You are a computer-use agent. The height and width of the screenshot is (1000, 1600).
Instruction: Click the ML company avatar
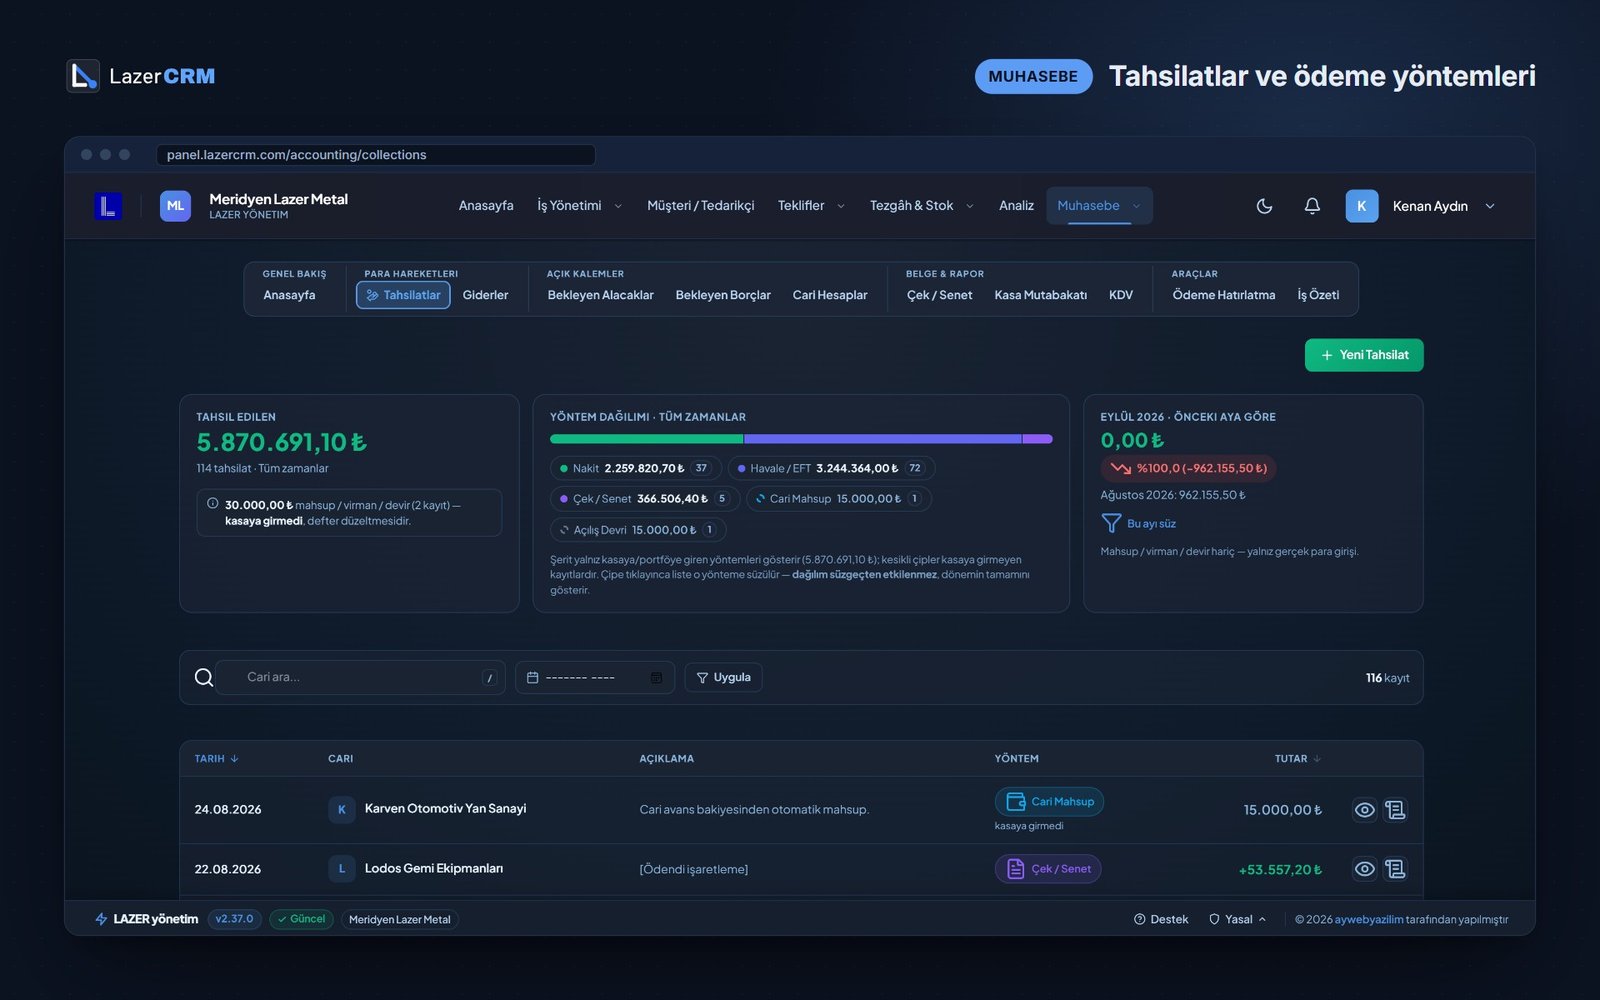[175, 206]
